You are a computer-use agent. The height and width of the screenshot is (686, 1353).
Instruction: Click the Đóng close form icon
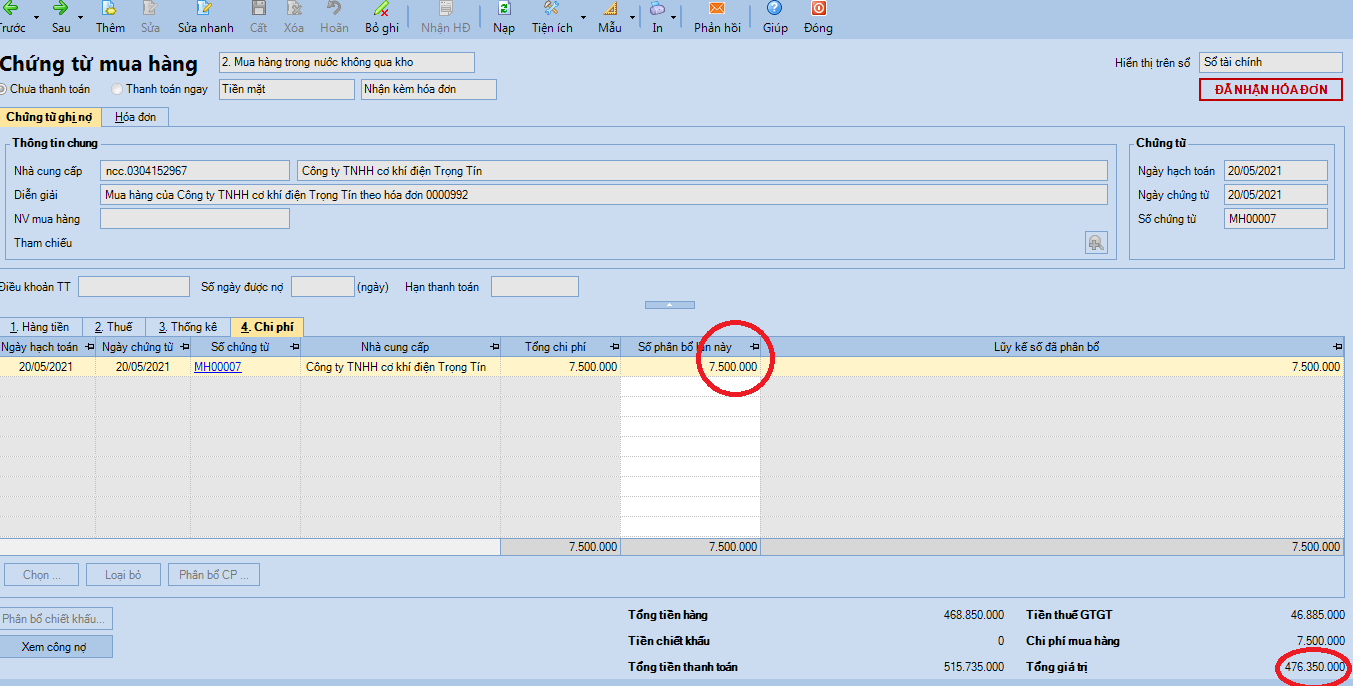pyautogui.click(x=818, y=9)
